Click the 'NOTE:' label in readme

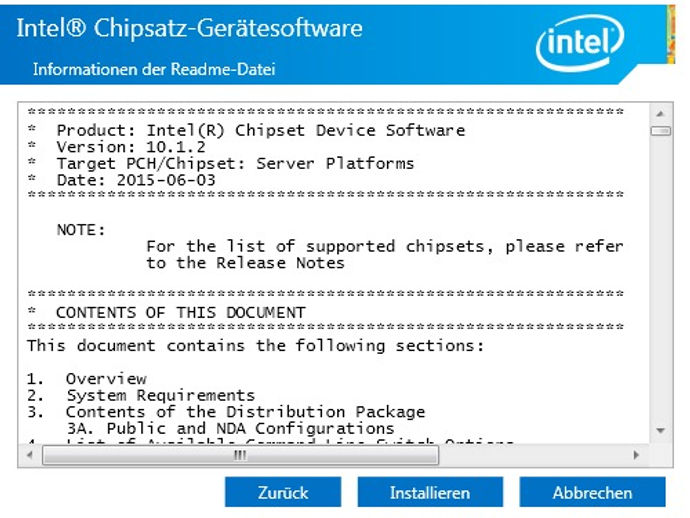click(81, 230)
